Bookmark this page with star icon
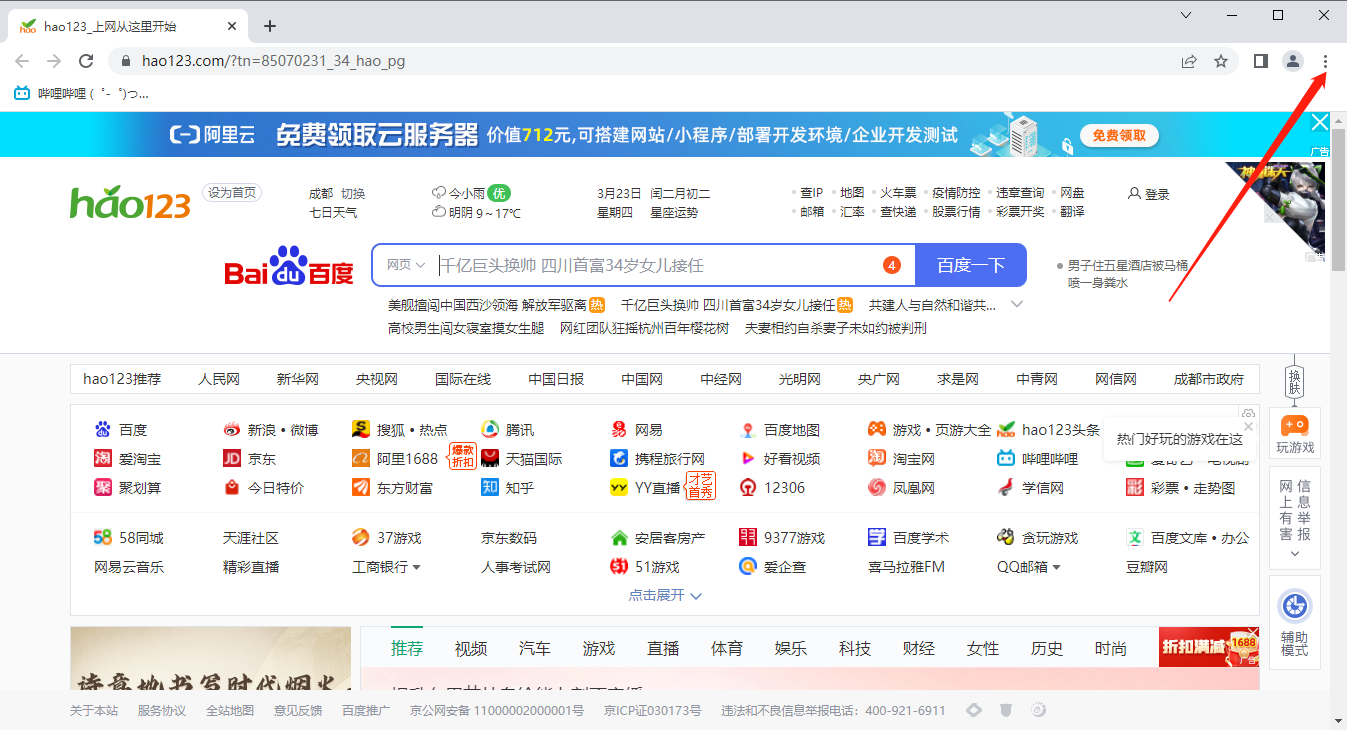The height and width of the screenshot is (730, 1347). click(1221, 61)
